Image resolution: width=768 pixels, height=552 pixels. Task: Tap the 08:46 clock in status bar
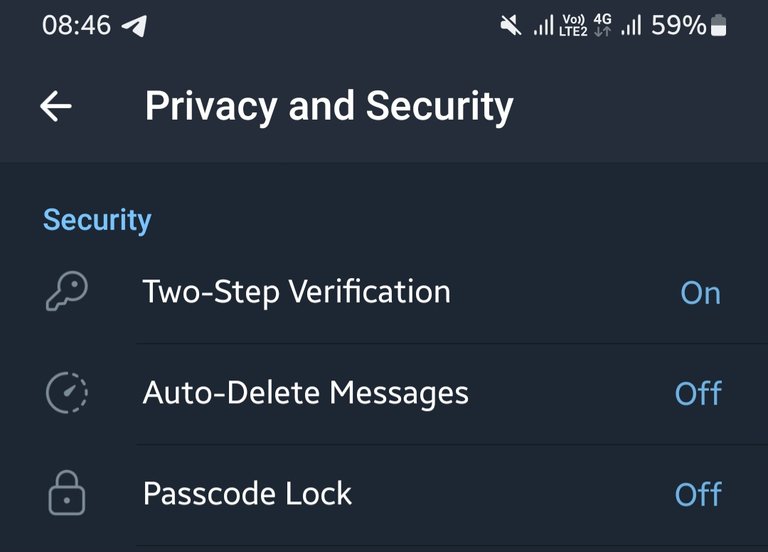(x=76, y=25)
